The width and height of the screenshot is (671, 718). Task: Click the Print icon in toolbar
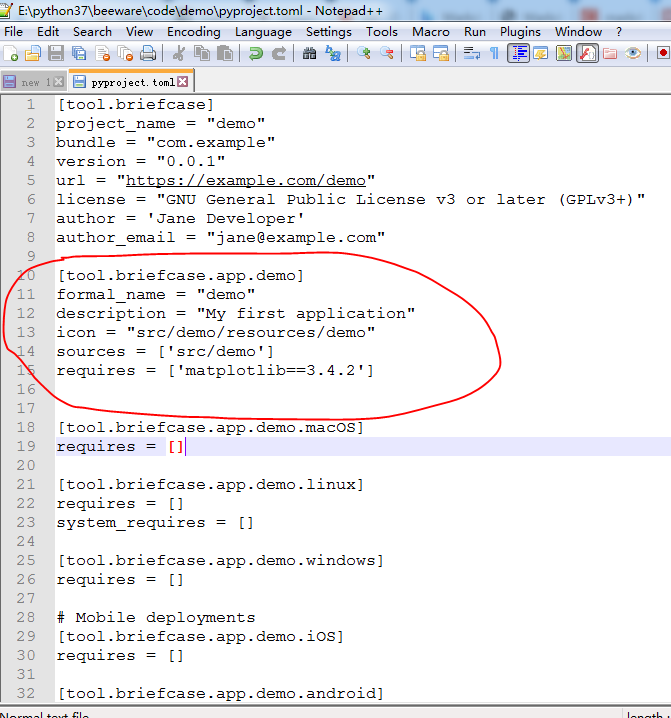point(147,54)
